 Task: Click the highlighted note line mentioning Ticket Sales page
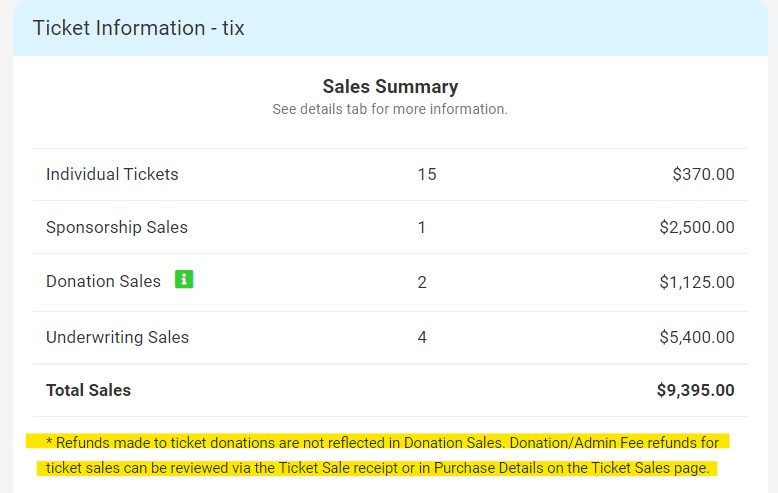pos(378,468)
